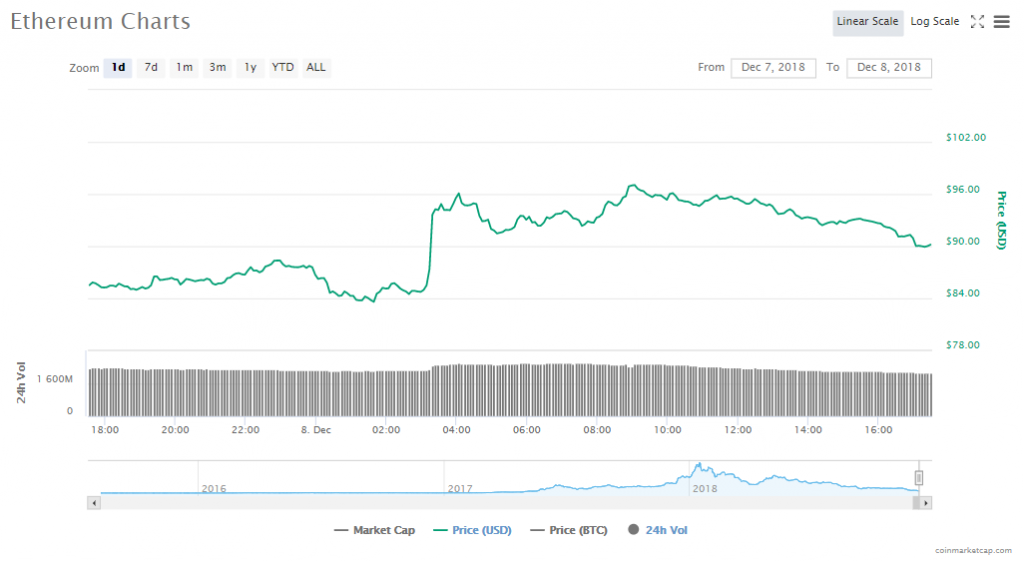Toggle Market Cap series in legend
This screenshot has height=562, width=1024.
click(375, 530)
